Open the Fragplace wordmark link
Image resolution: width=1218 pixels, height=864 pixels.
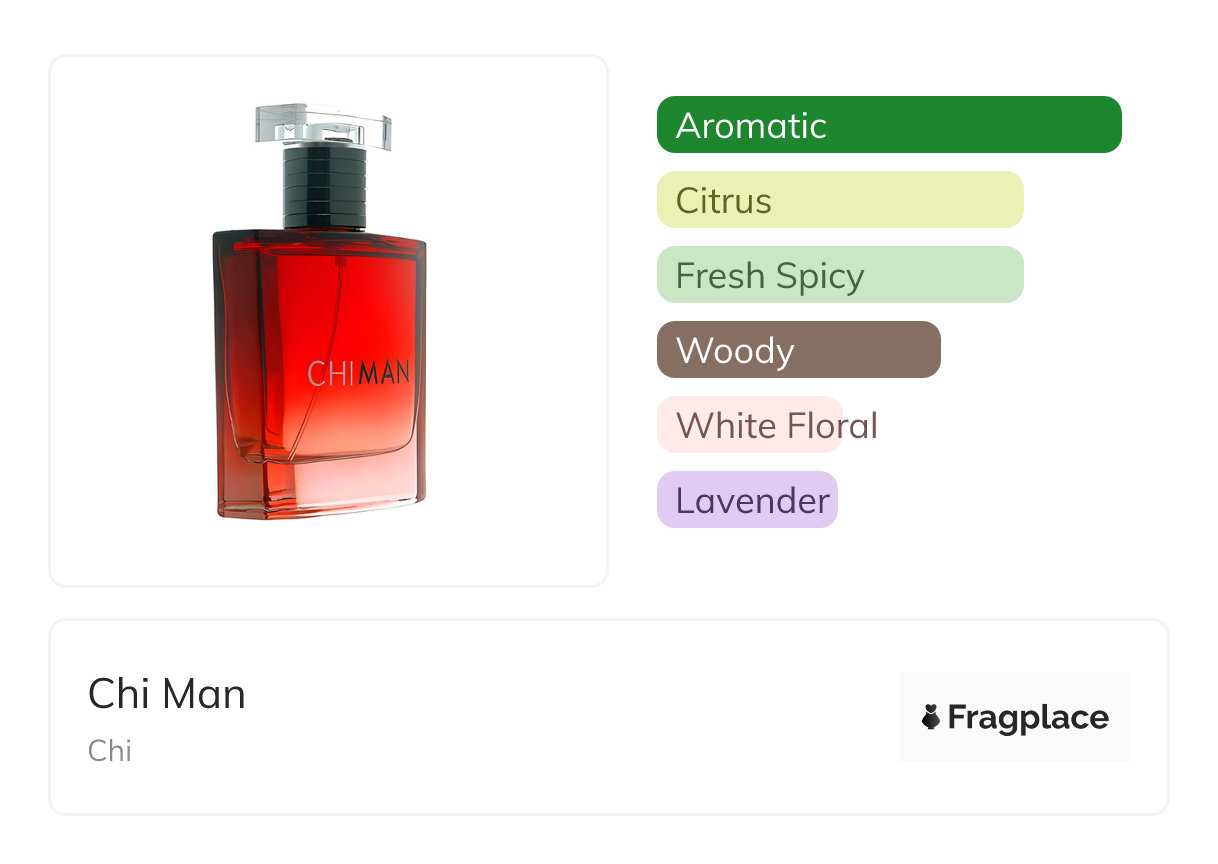[1028, 717]
